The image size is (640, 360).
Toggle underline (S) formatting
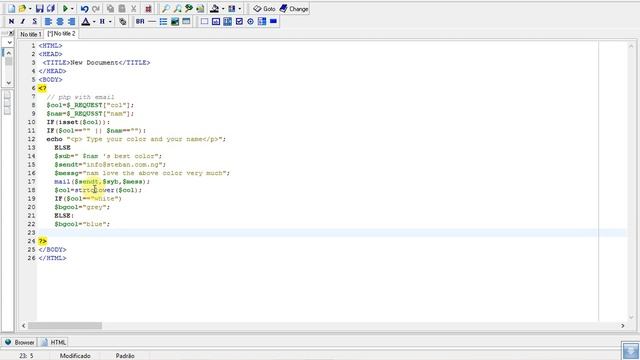point(34,21)
